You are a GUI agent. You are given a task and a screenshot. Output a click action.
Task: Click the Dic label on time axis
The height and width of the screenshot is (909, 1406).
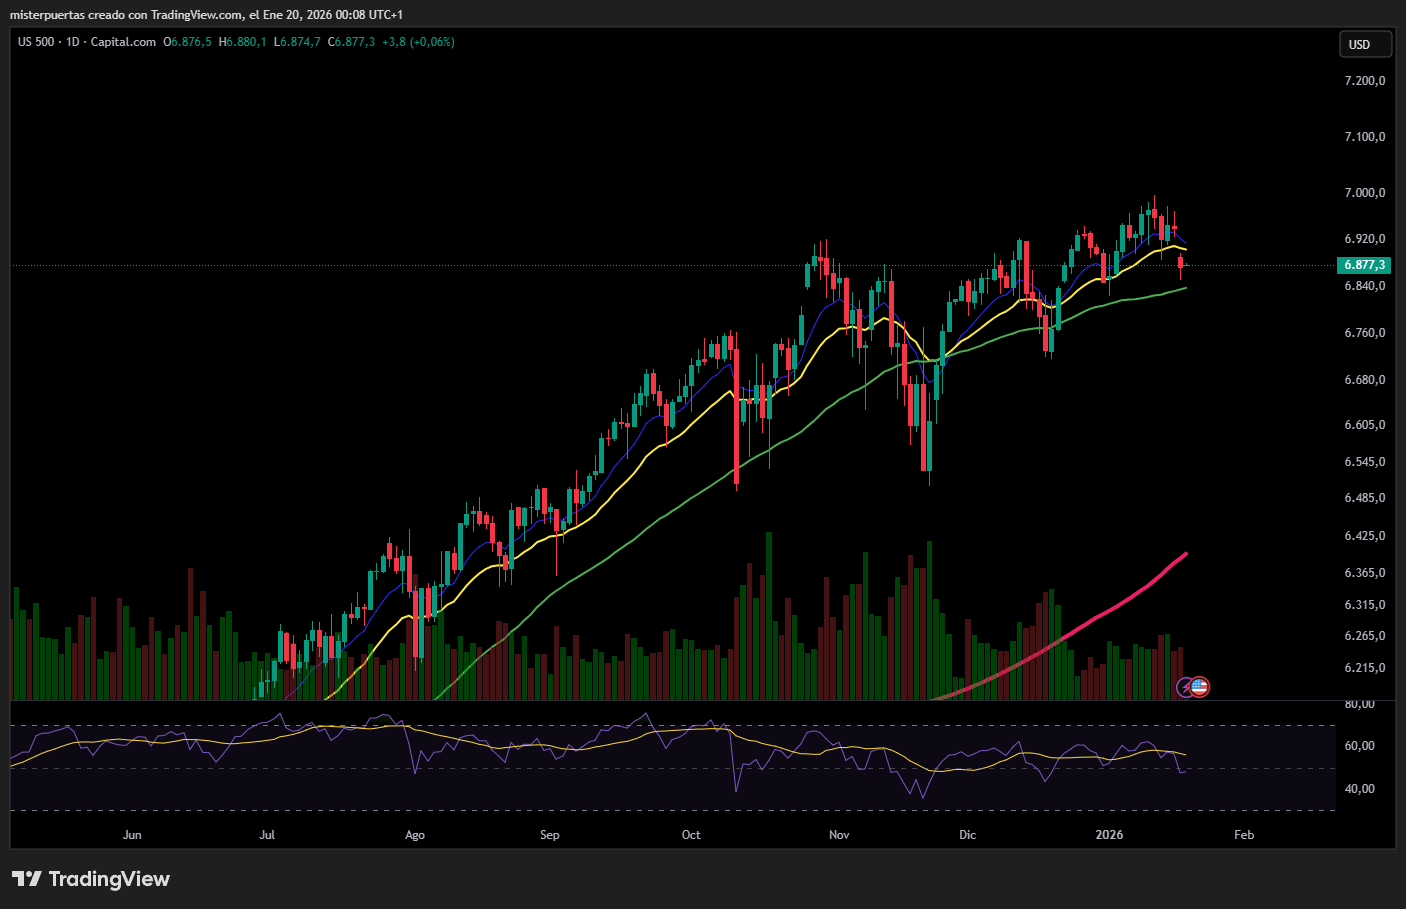(x=967, y=835)
